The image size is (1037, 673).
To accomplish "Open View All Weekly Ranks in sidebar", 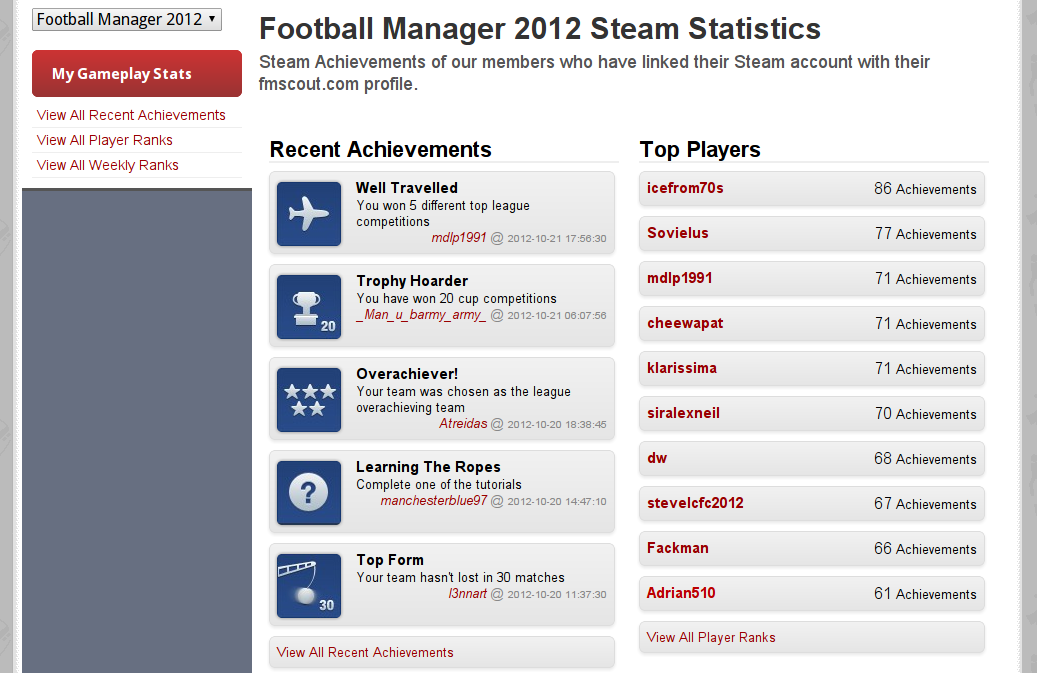I will point(108,165).
